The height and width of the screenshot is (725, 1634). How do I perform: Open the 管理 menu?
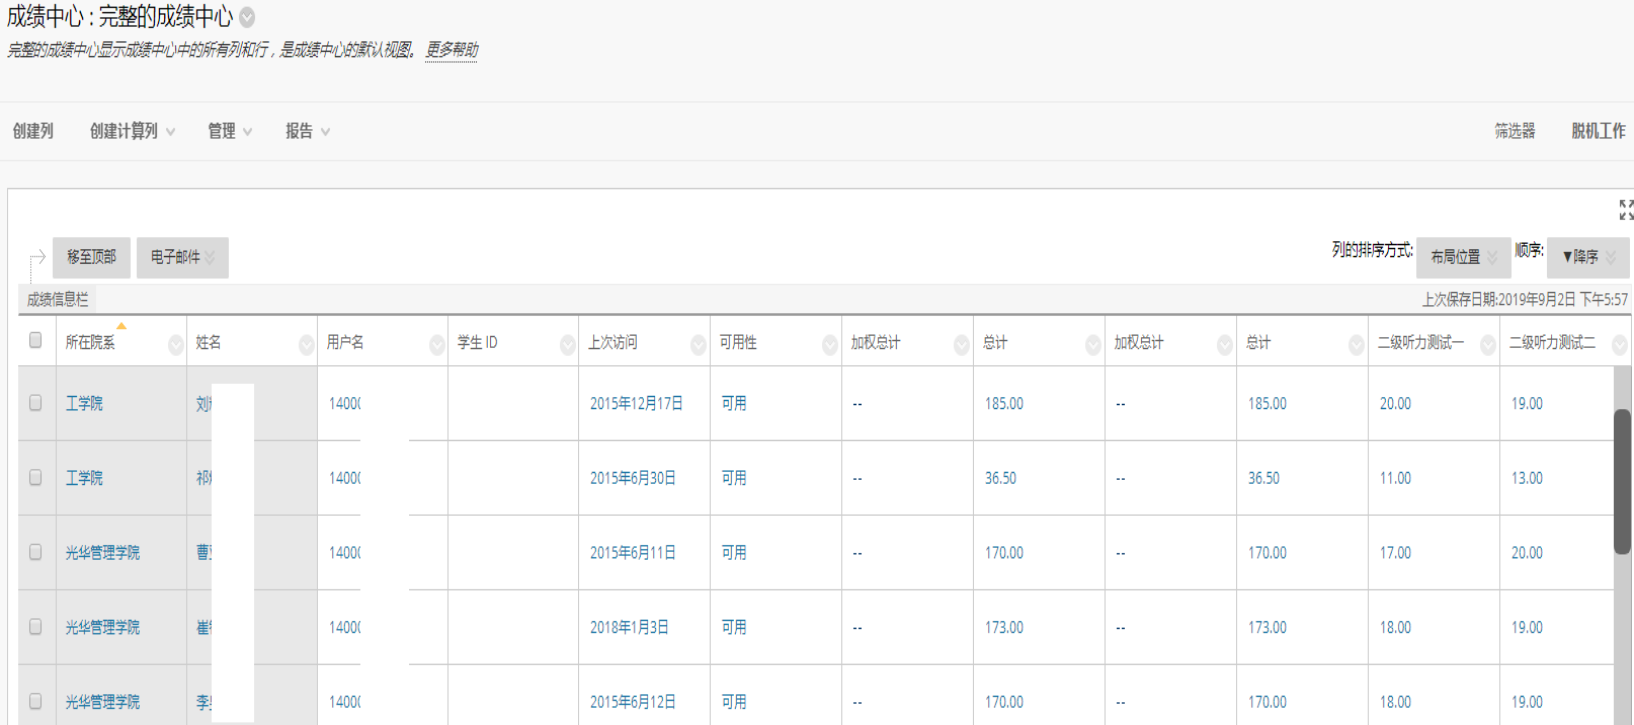pyautogui.click(x=229, y=131)
